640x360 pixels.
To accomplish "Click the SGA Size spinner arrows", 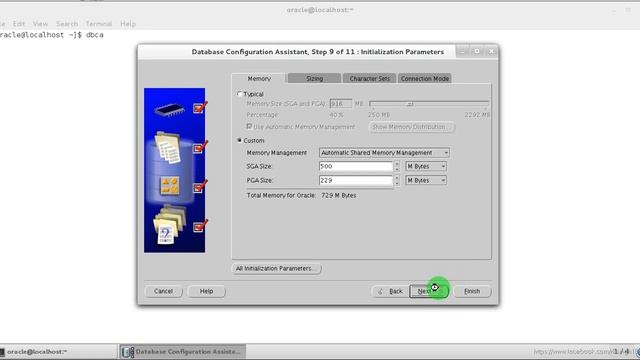I will 397,166.
